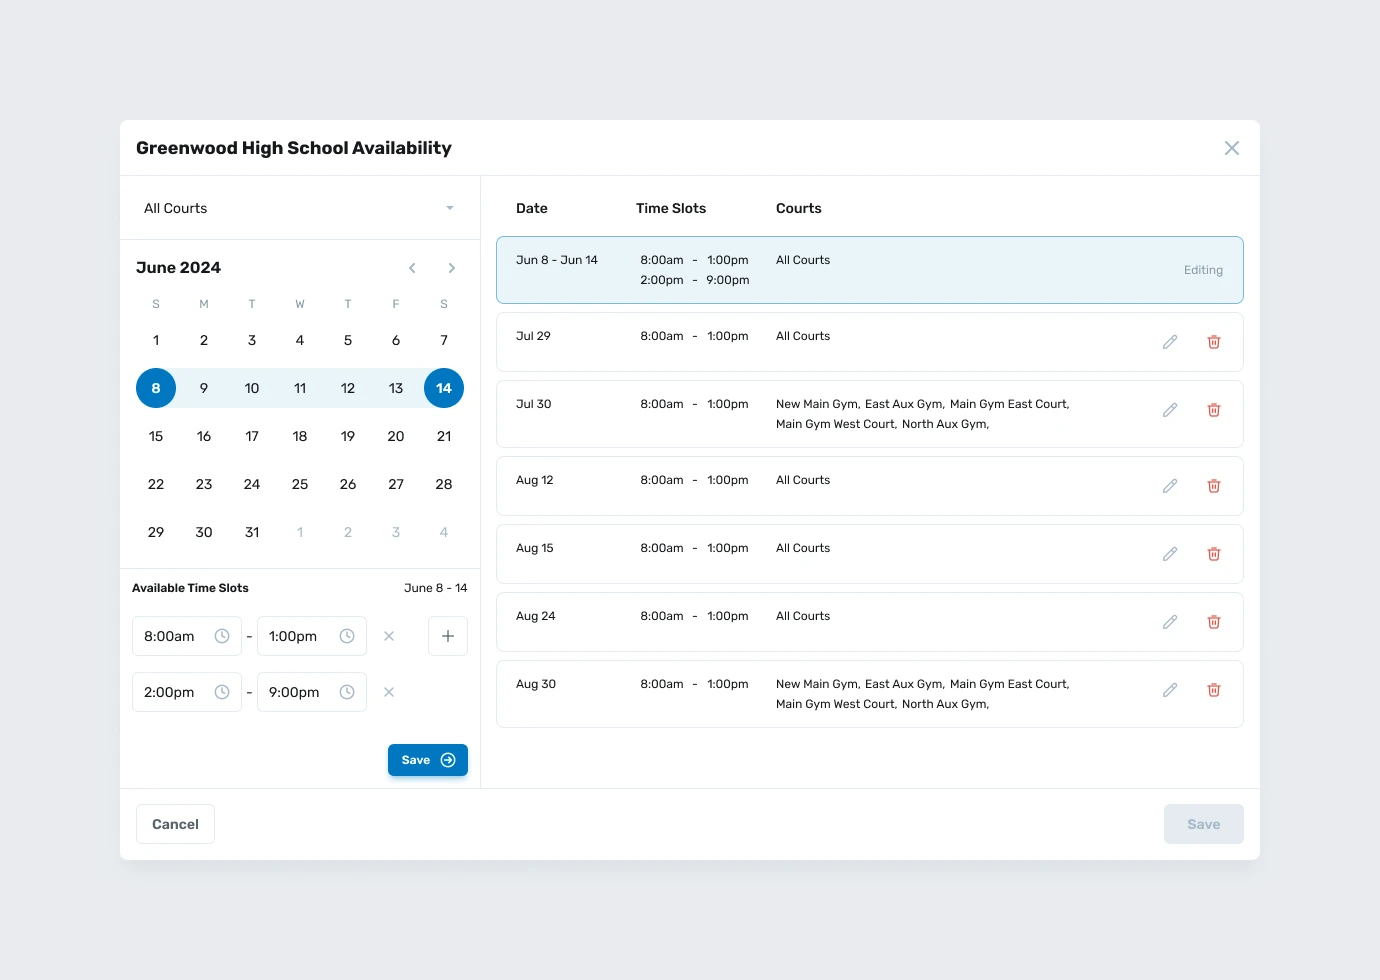The width and height of the screenshot is (1380, 980).
Task: Close the Greenwood High School Availability dialog
Action: click(x=1232, y=148)
